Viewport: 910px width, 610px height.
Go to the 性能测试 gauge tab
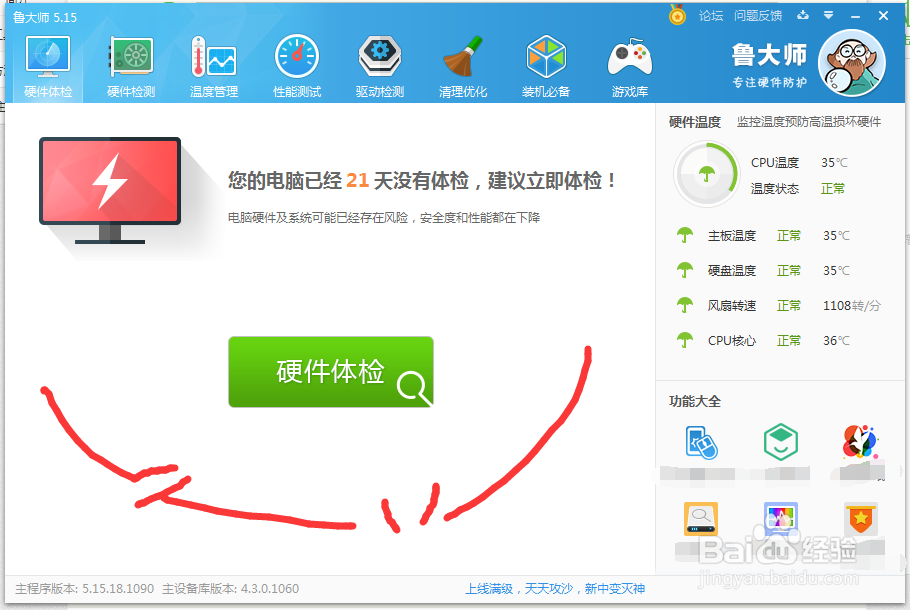[297, 67]
